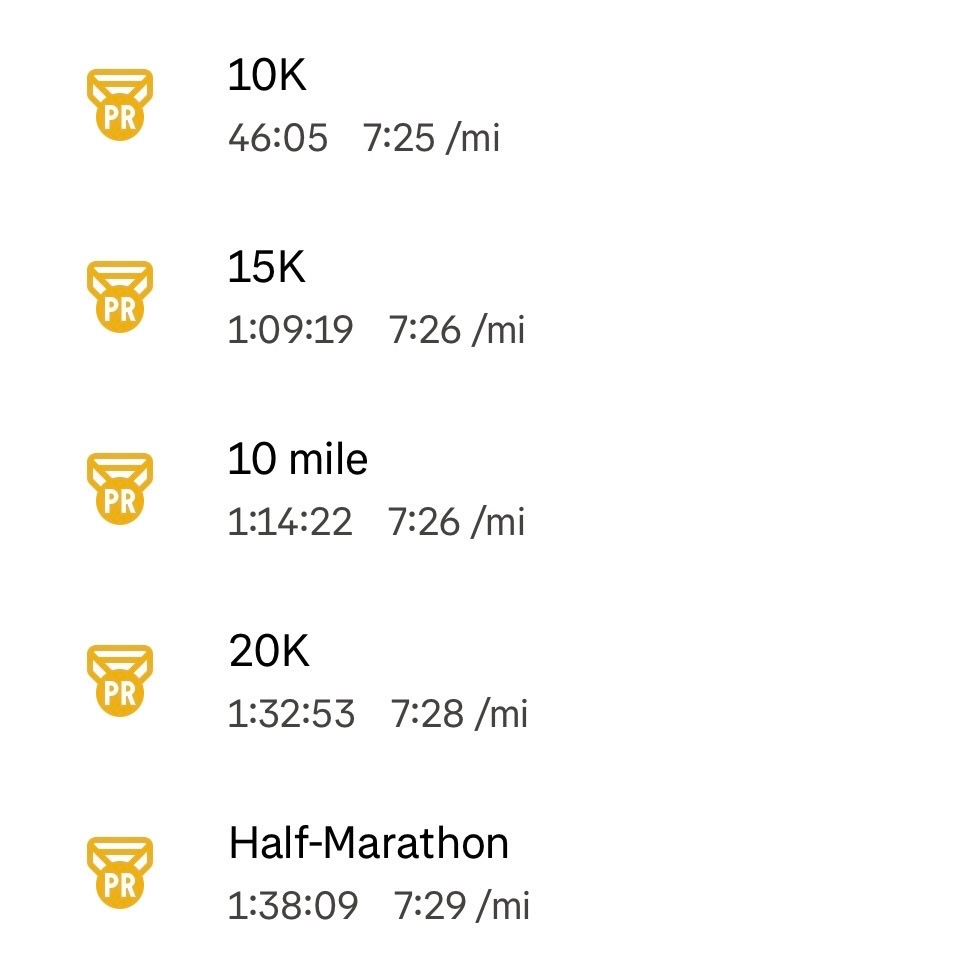Tap the 1:32:53 time for 20K

[x=291, y=714]
